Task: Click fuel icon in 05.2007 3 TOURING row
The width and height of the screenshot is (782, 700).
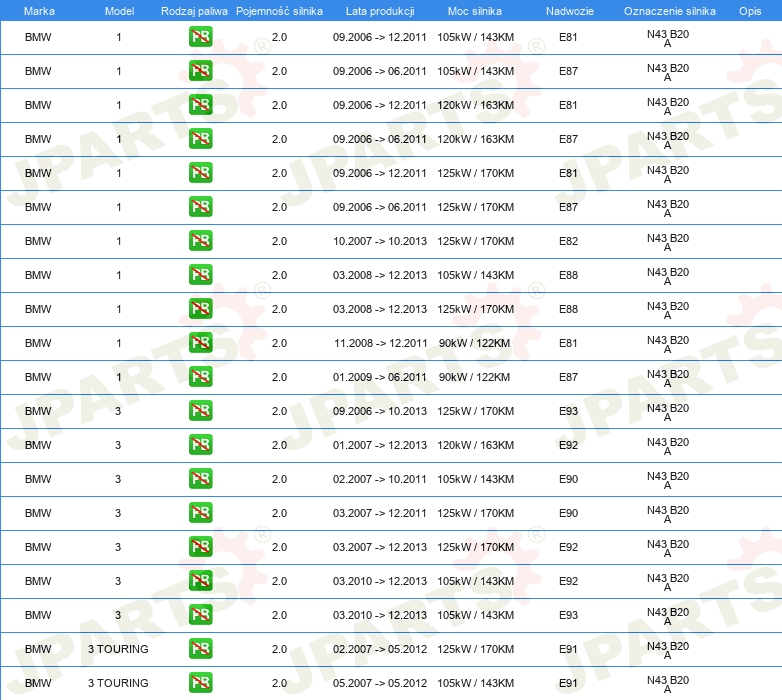Action: [x=200, y=683]
